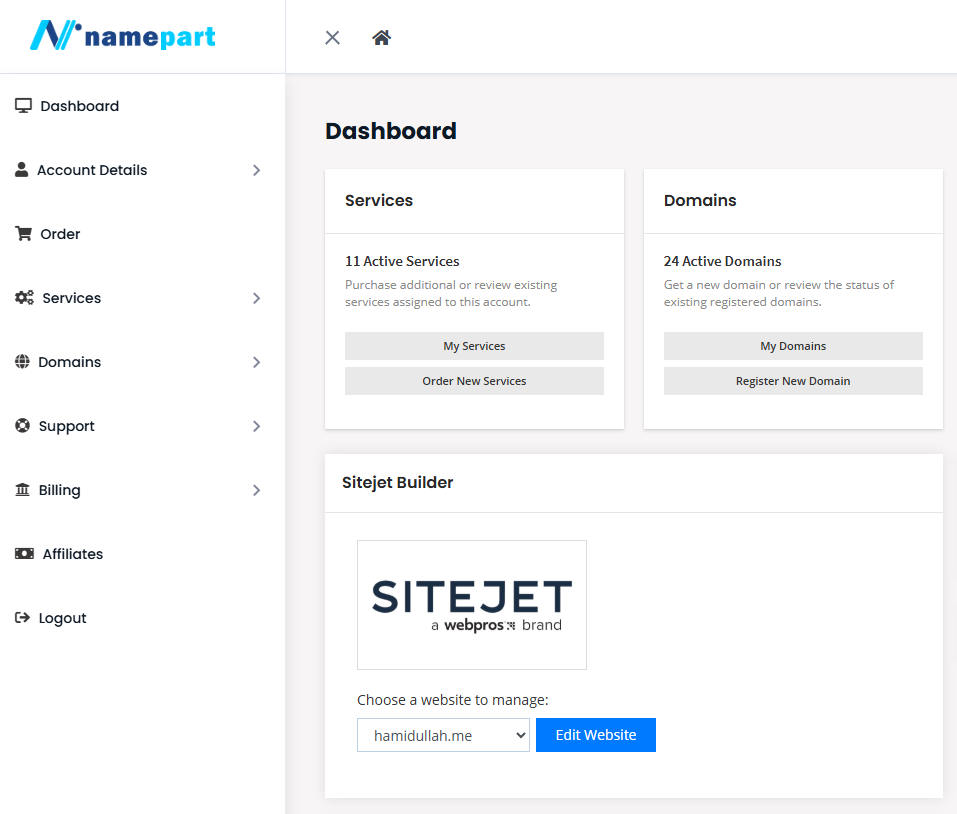This screenshot has width=957, height=814.
Task: Click the namepart logo
Action: (123, 35)
